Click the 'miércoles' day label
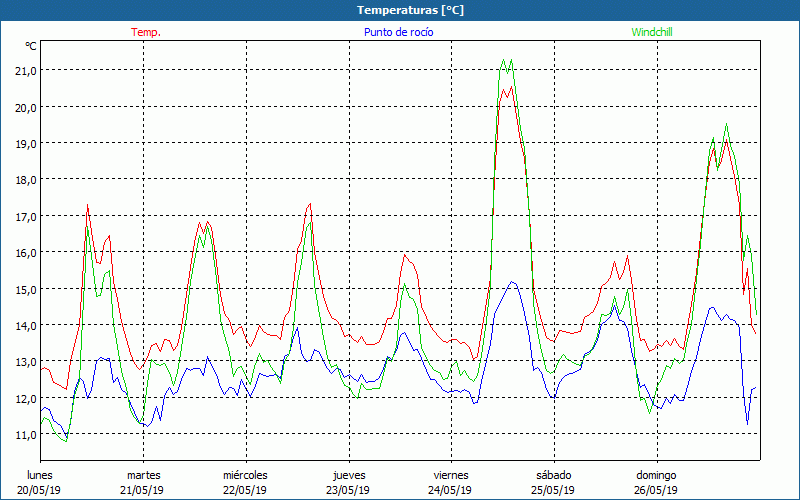Viewport: 800px width, 500px height. point(245,475)
